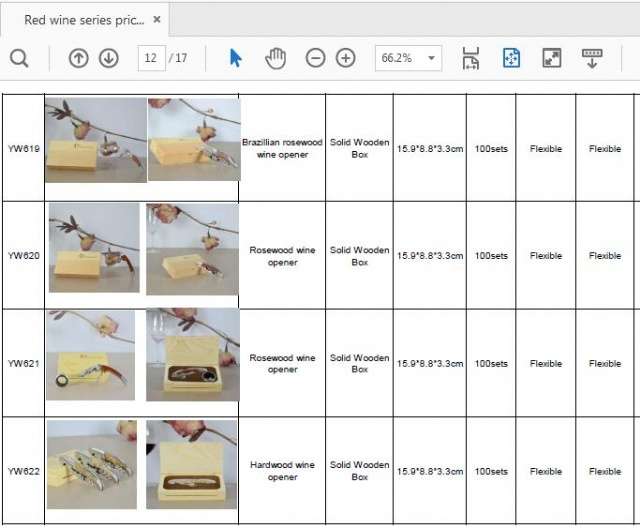This screenshot has height=528, width=640.
Task: Click 15.9*8.8*3.3cm in YW621 row
Action: point(430,364)
